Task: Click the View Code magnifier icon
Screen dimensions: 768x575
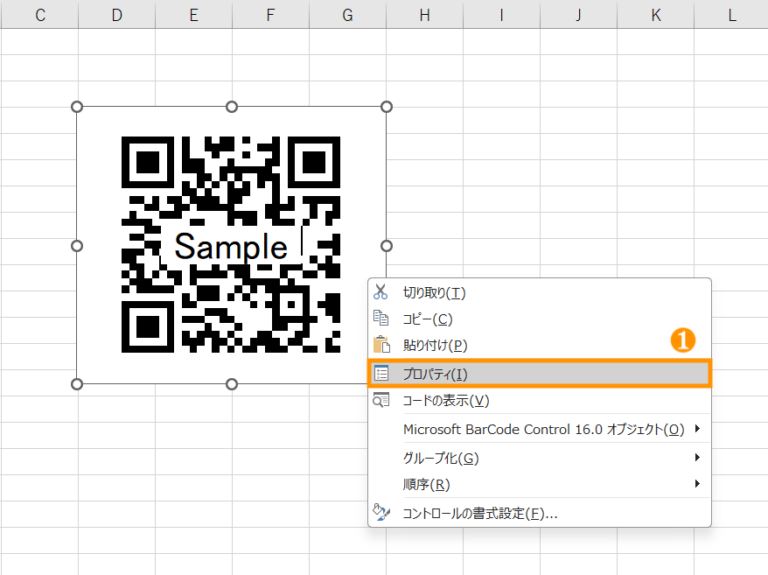Action: click(x=380, y=400)
